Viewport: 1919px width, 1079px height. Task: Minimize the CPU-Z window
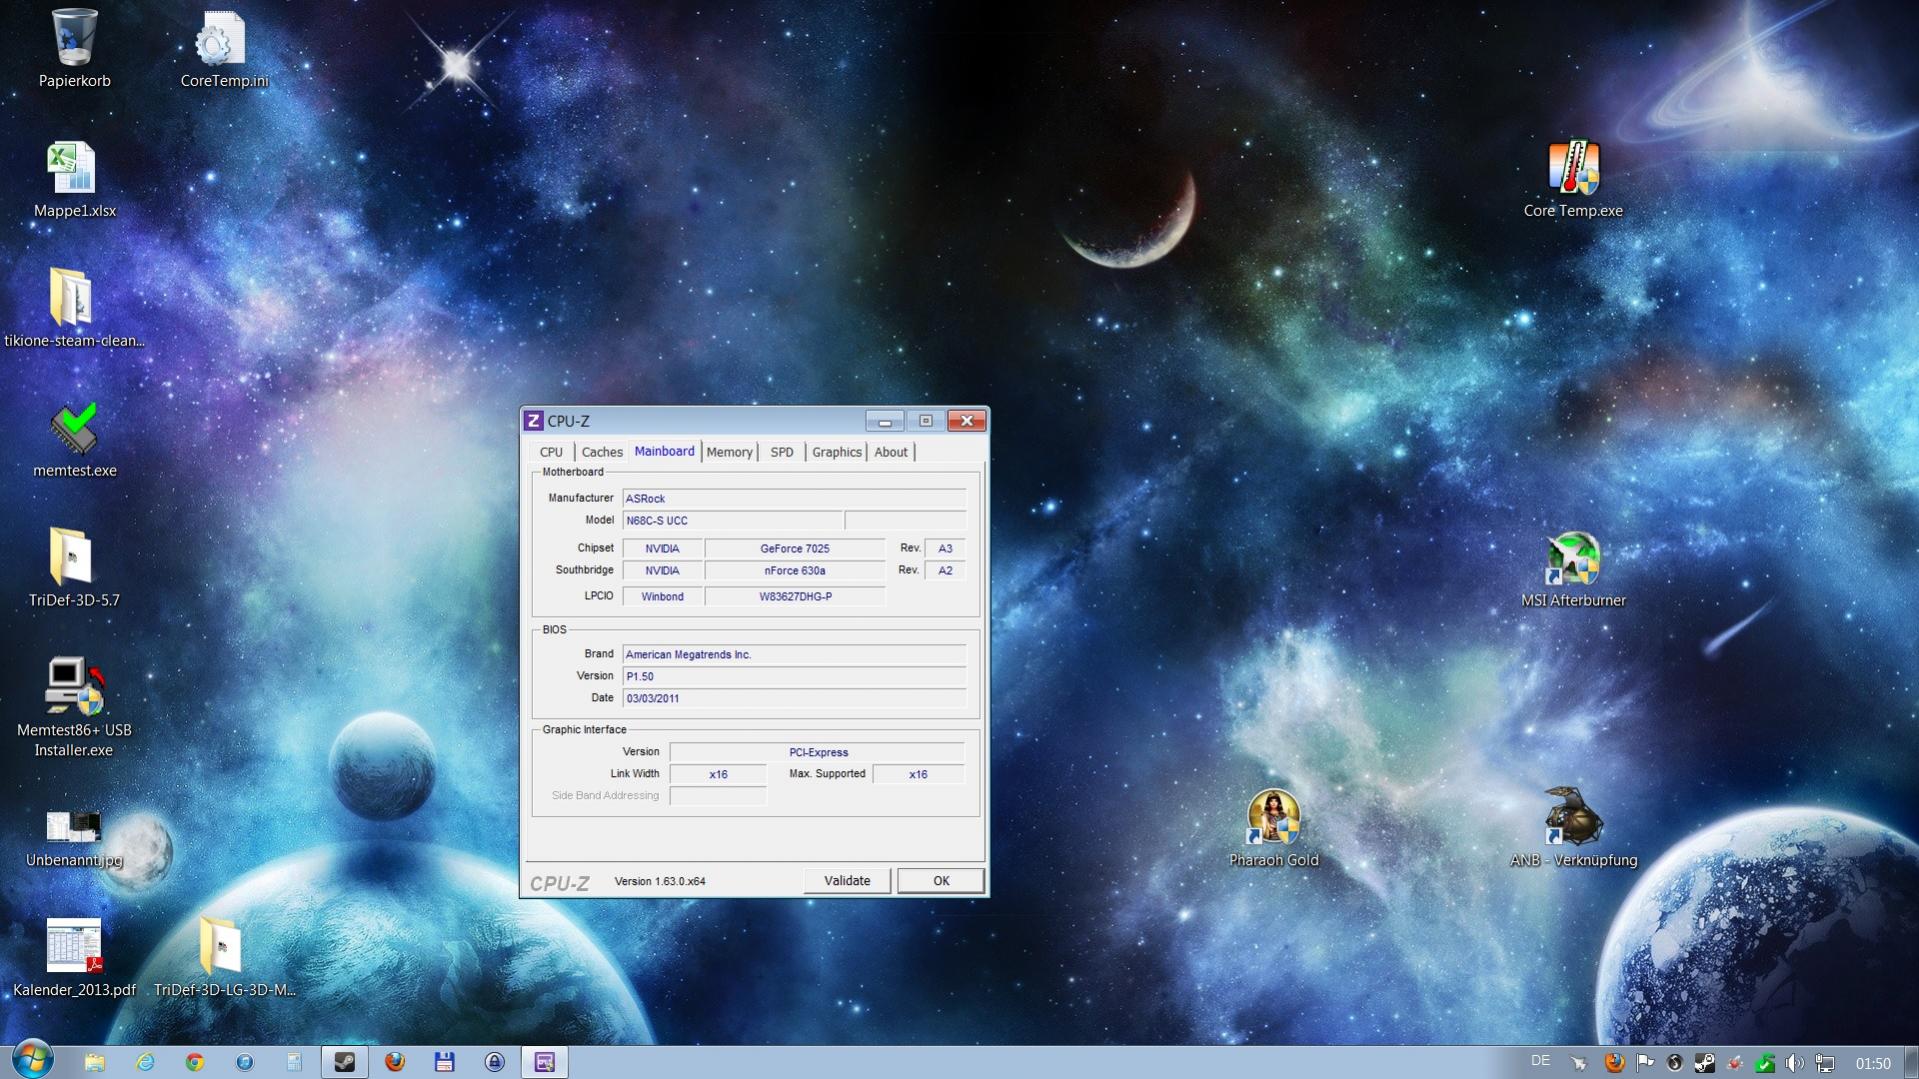(x=884, y=421)
